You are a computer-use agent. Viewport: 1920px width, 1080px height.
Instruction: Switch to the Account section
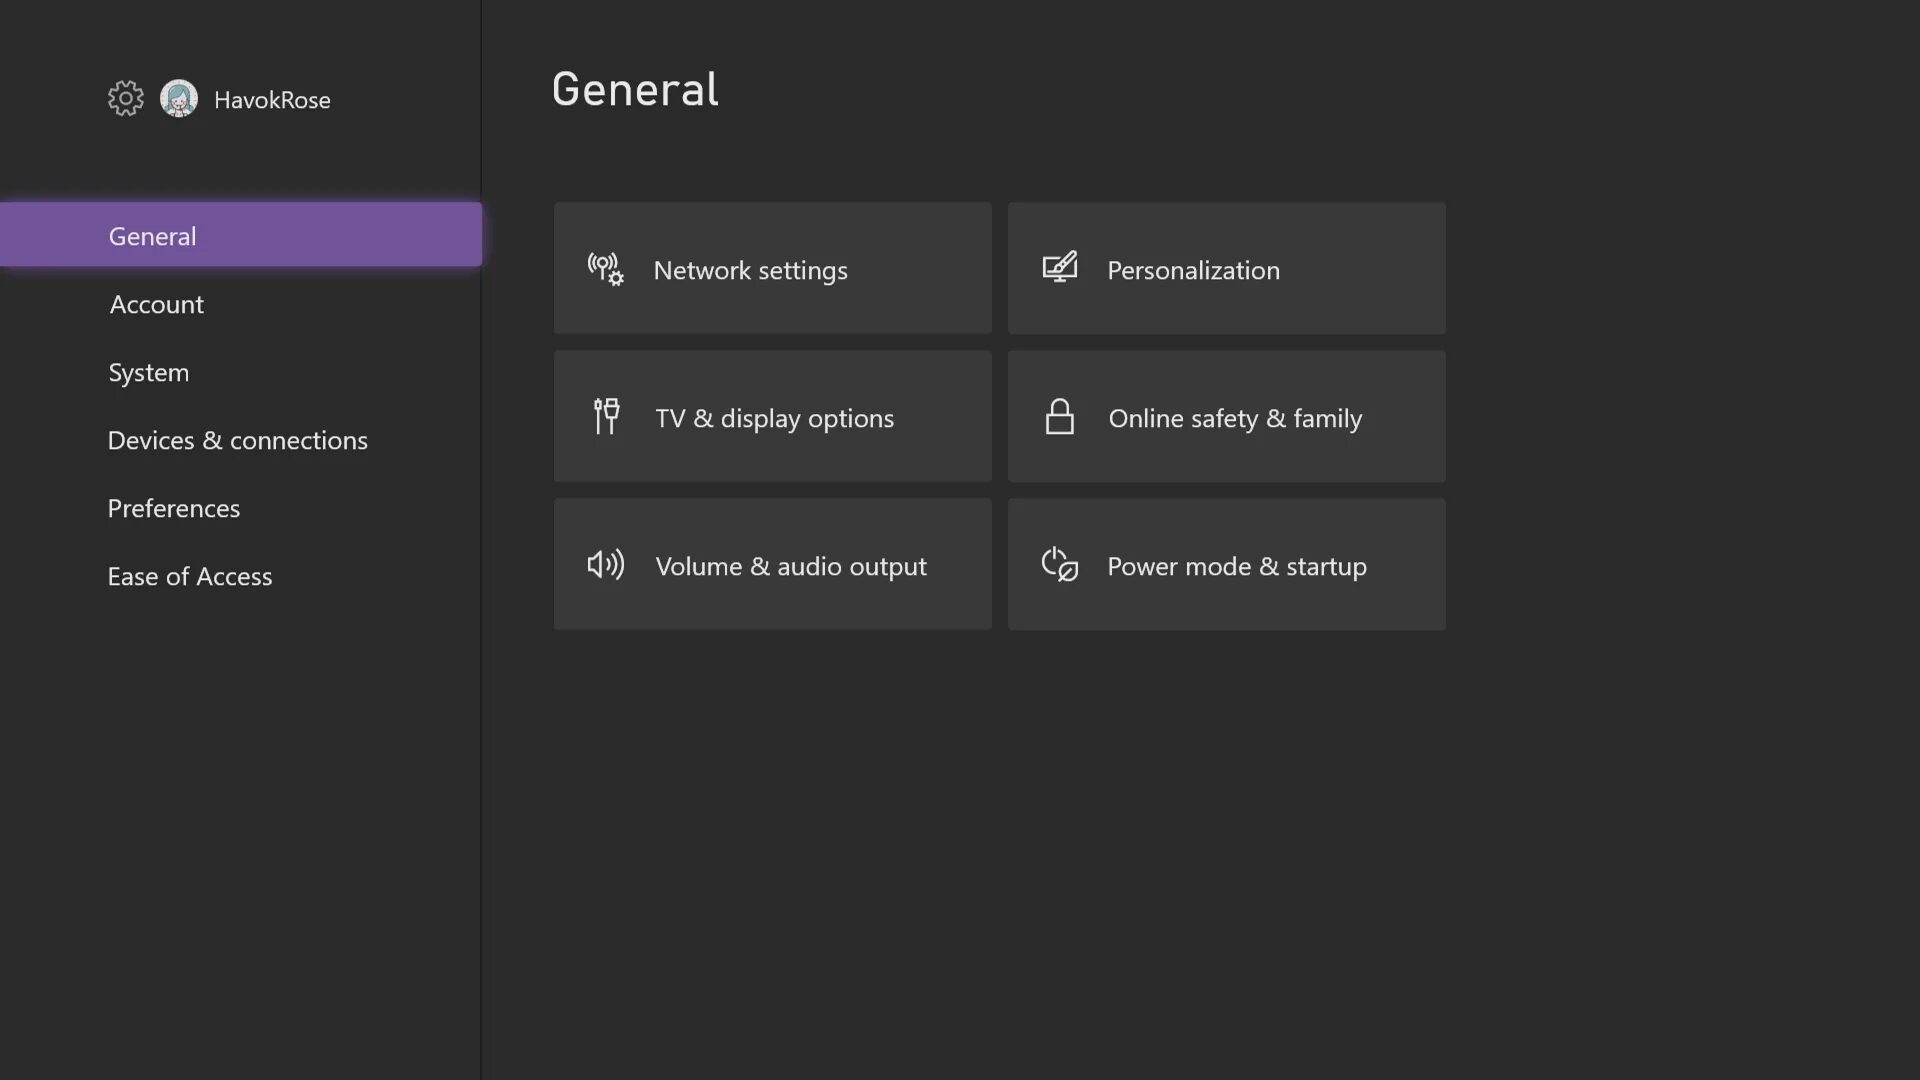(157, 304)
